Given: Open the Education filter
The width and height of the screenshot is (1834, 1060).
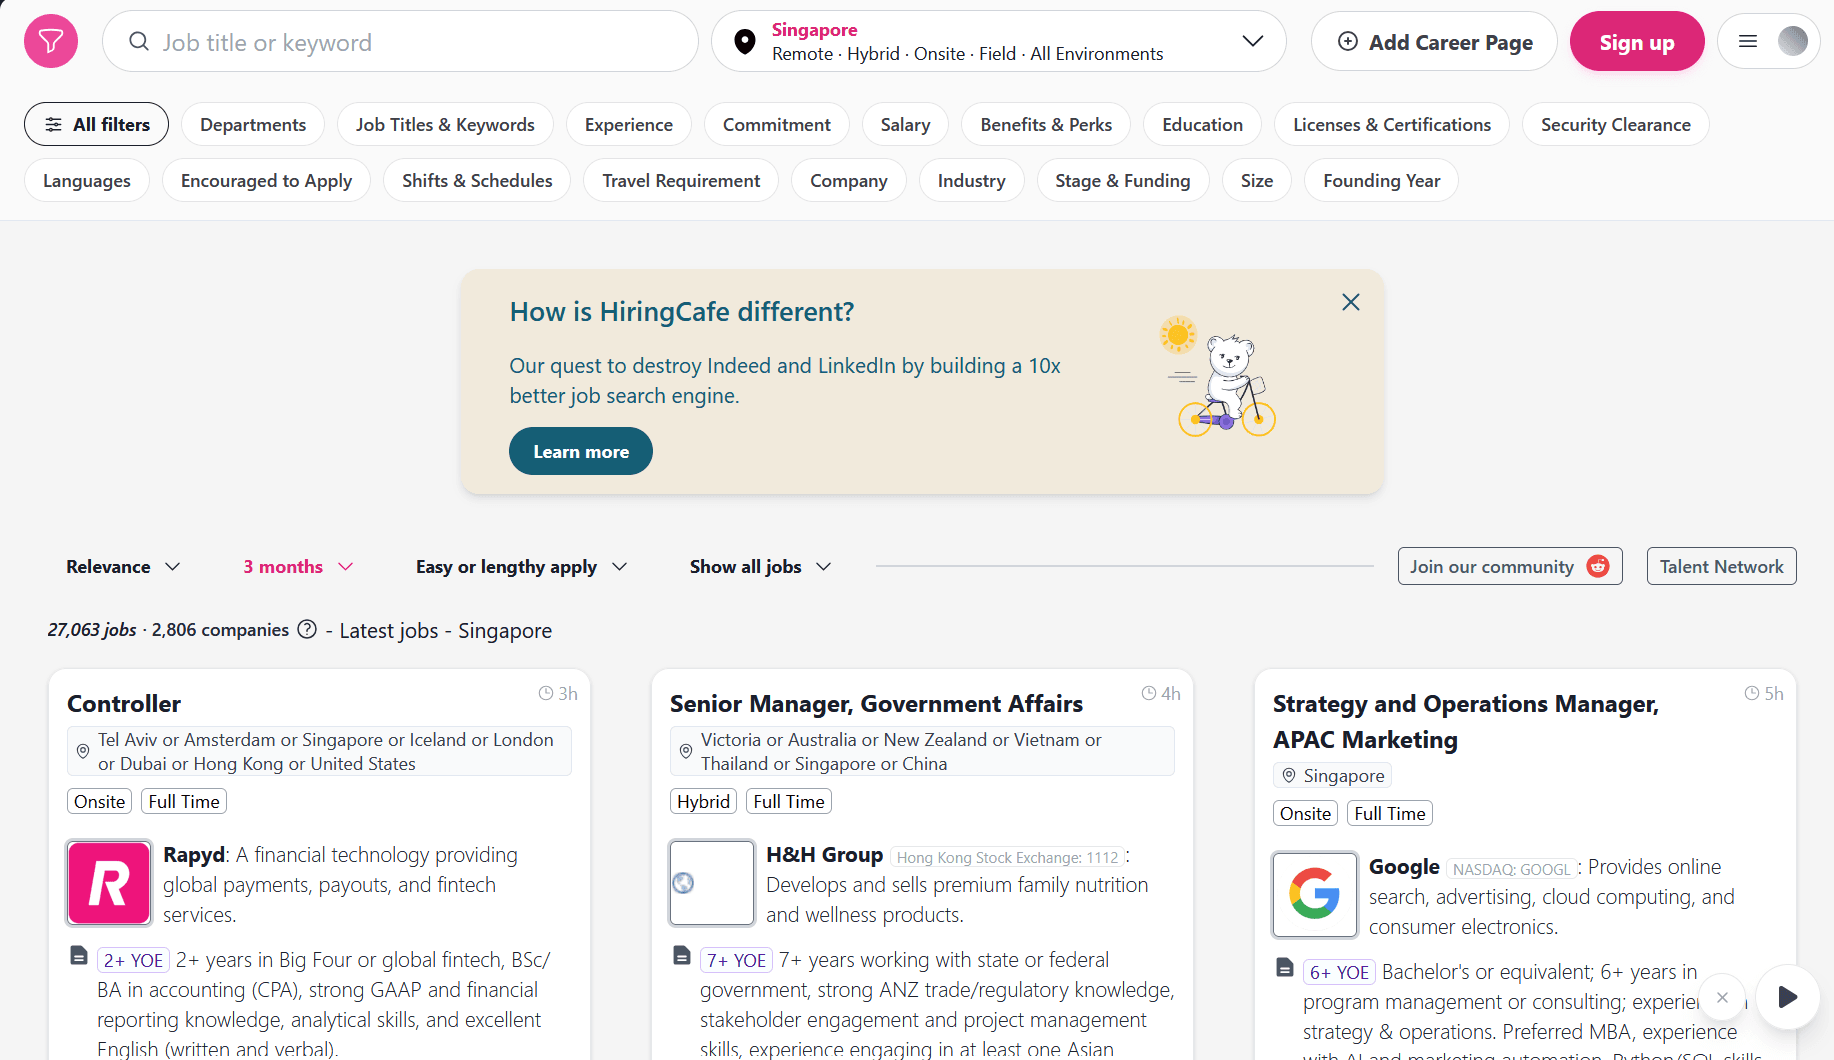Looking at the screenshot, I should (x=1203, y=124).
